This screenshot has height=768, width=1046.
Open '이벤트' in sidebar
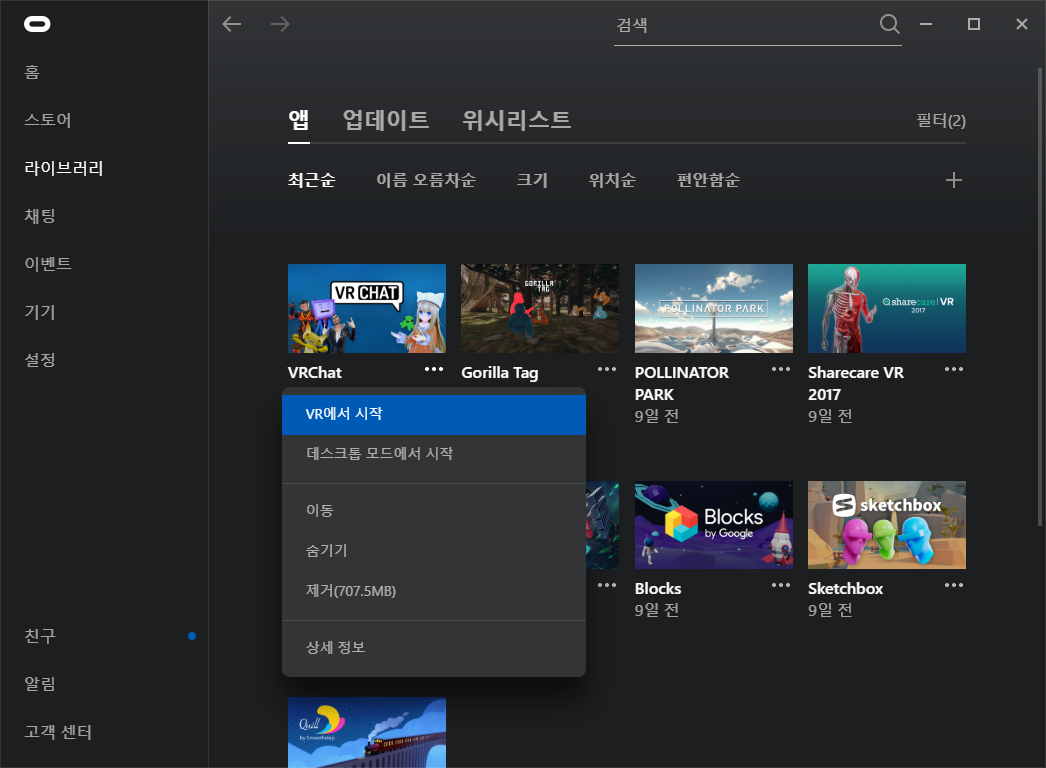48,264
